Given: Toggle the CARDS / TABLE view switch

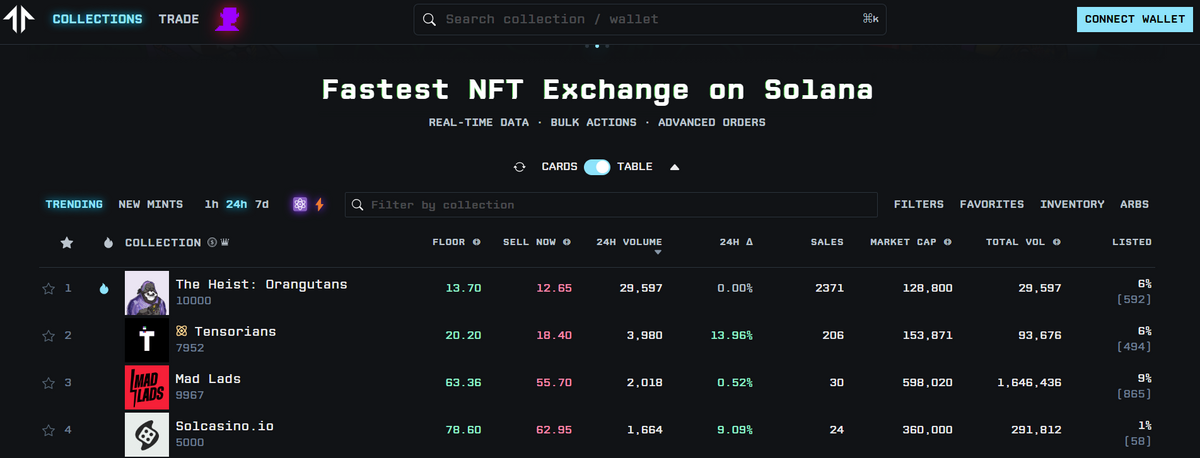Looking at the screenshot, I should 597,167.
